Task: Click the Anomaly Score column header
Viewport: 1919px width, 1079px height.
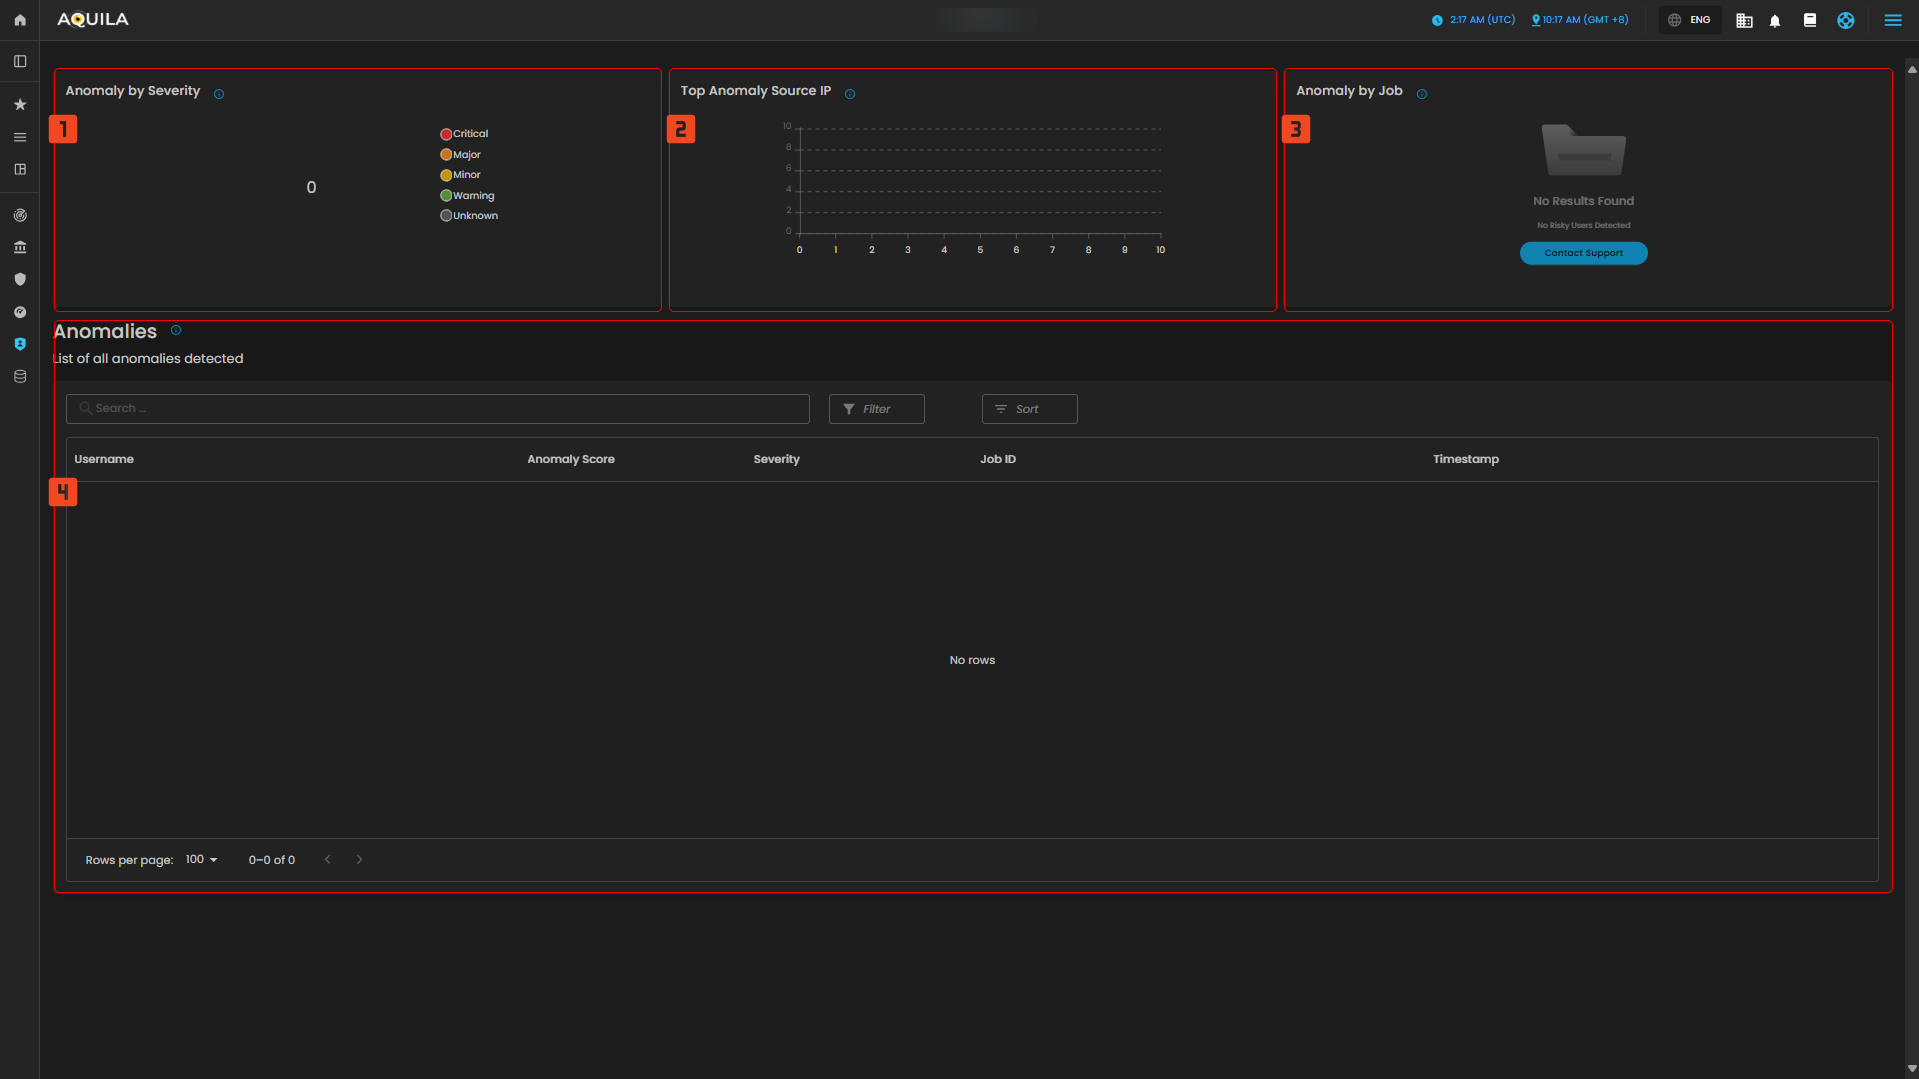Action: click(570, 460)
